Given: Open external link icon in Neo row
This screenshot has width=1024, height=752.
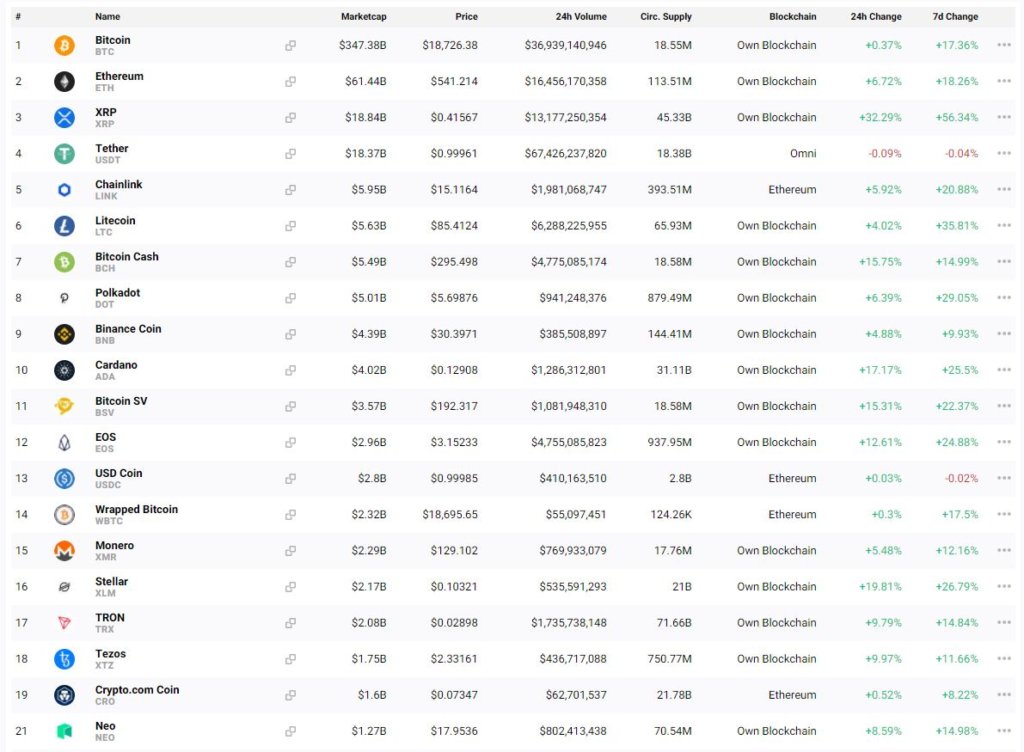Looking at the screenshot, I should 291,731.
